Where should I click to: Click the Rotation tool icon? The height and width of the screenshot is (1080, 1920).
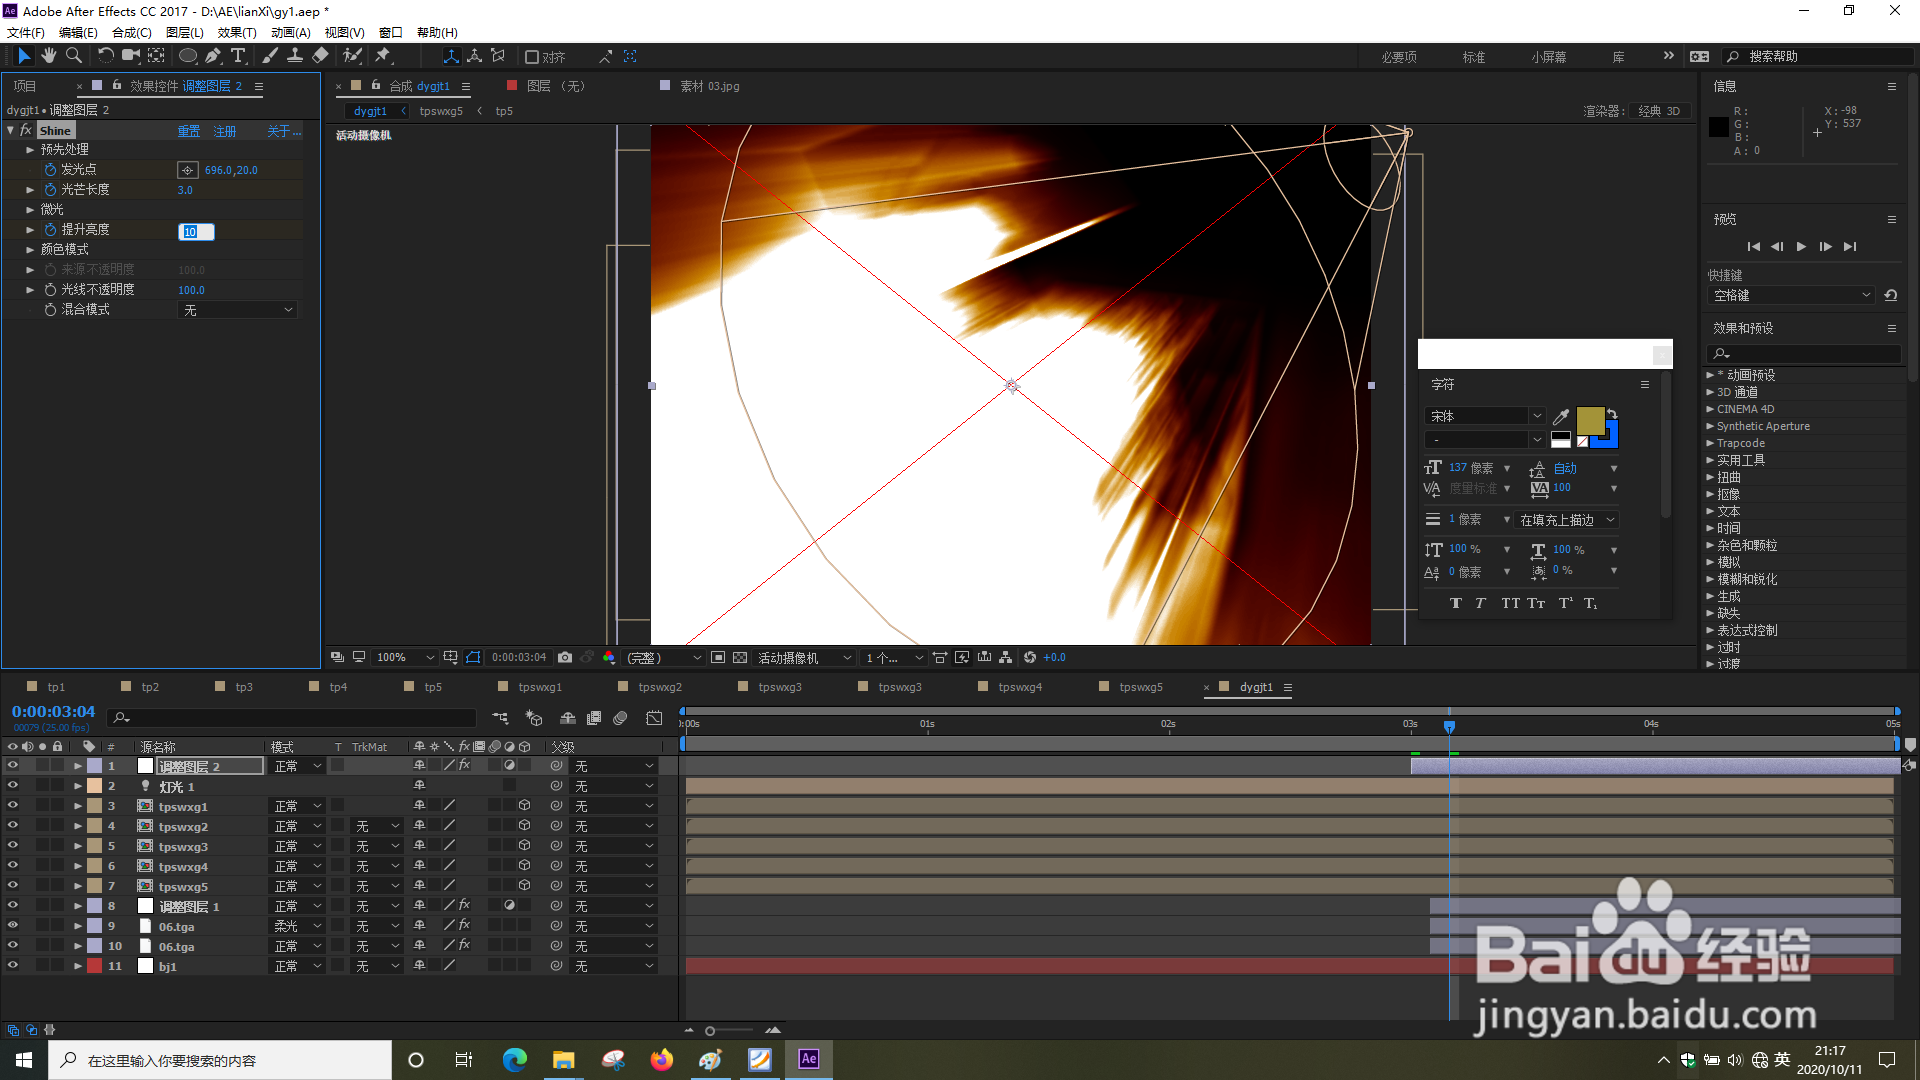click(105, 56)
